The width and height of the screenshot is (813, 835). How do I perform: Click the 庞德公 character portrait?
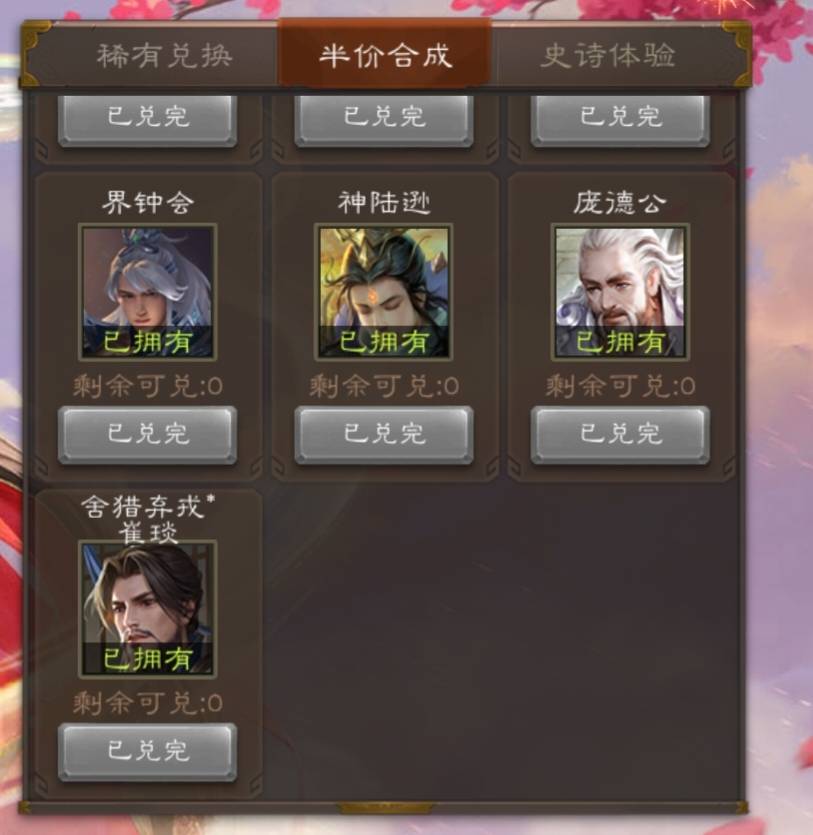point(620,292)
